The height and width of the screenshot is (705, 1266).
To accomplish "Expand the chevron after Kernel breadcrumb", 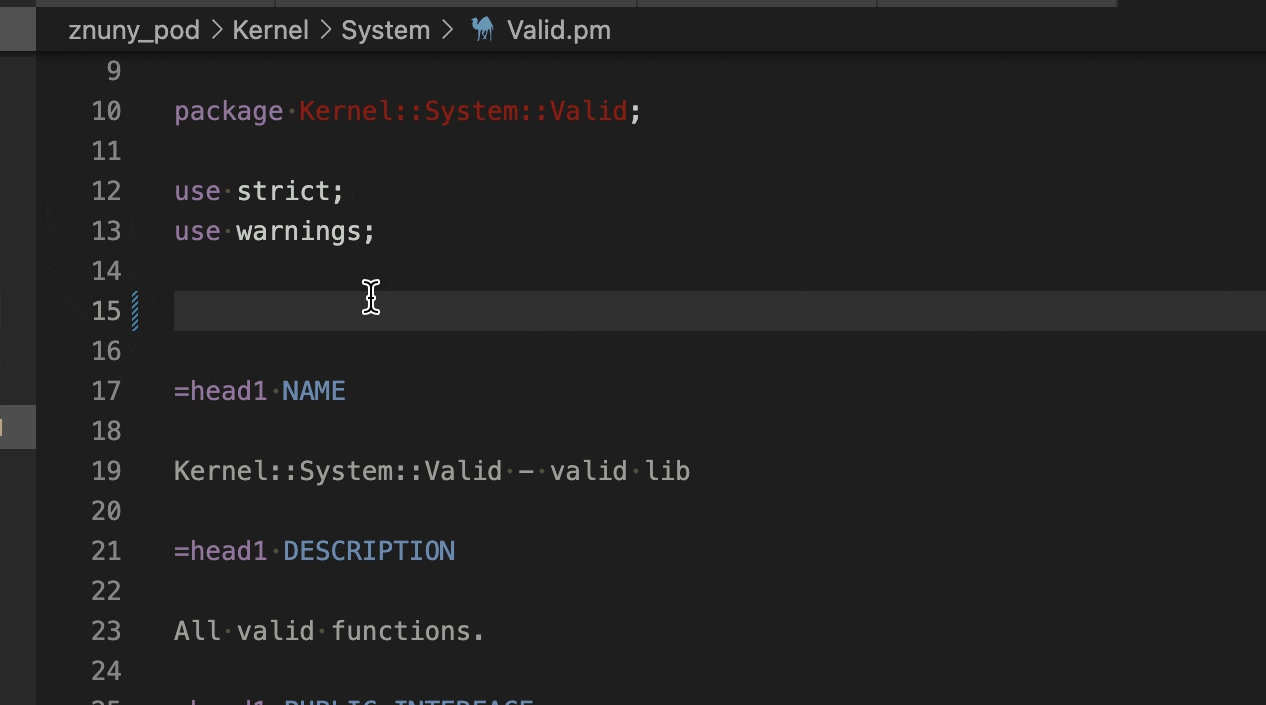I will pos(325,31).
